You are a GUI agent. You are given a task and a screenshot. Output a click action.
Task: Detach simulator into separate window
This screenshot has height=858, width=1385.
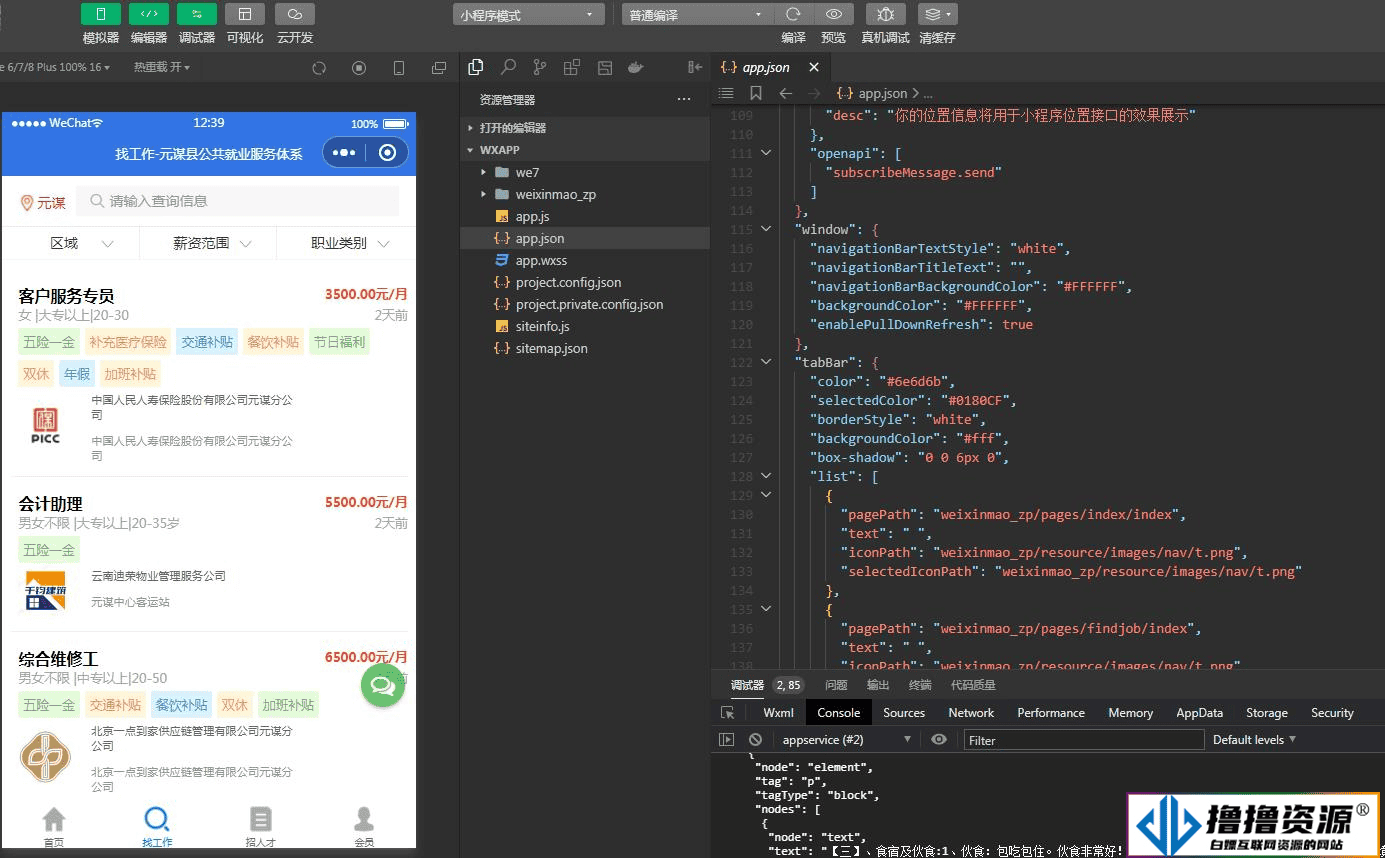439,68
